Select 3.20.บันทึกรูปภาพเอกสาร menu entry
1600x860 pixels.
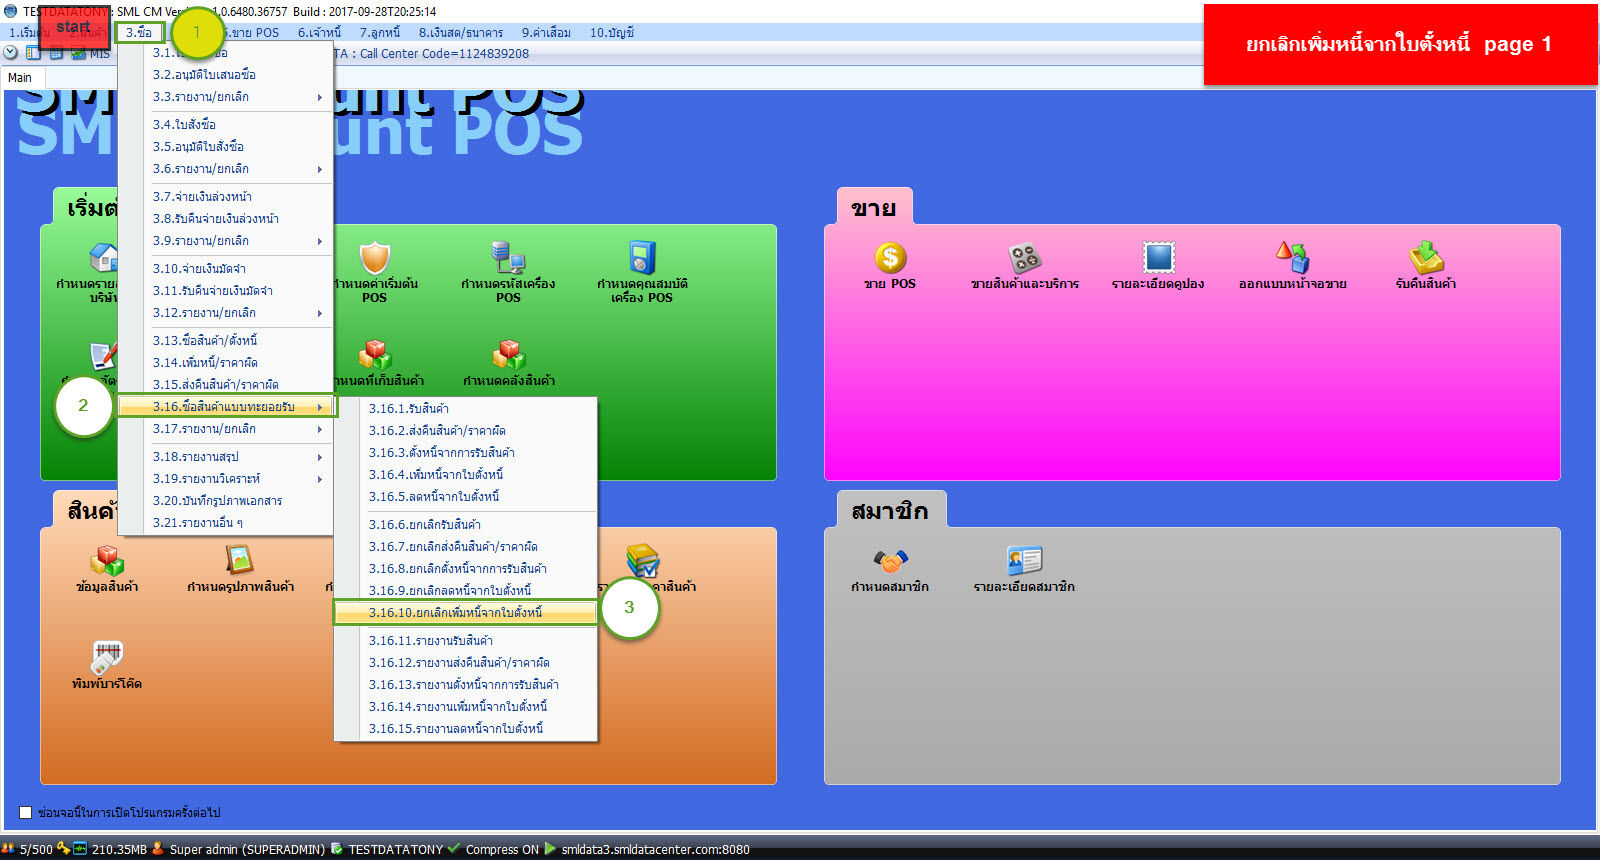point(225,501)
